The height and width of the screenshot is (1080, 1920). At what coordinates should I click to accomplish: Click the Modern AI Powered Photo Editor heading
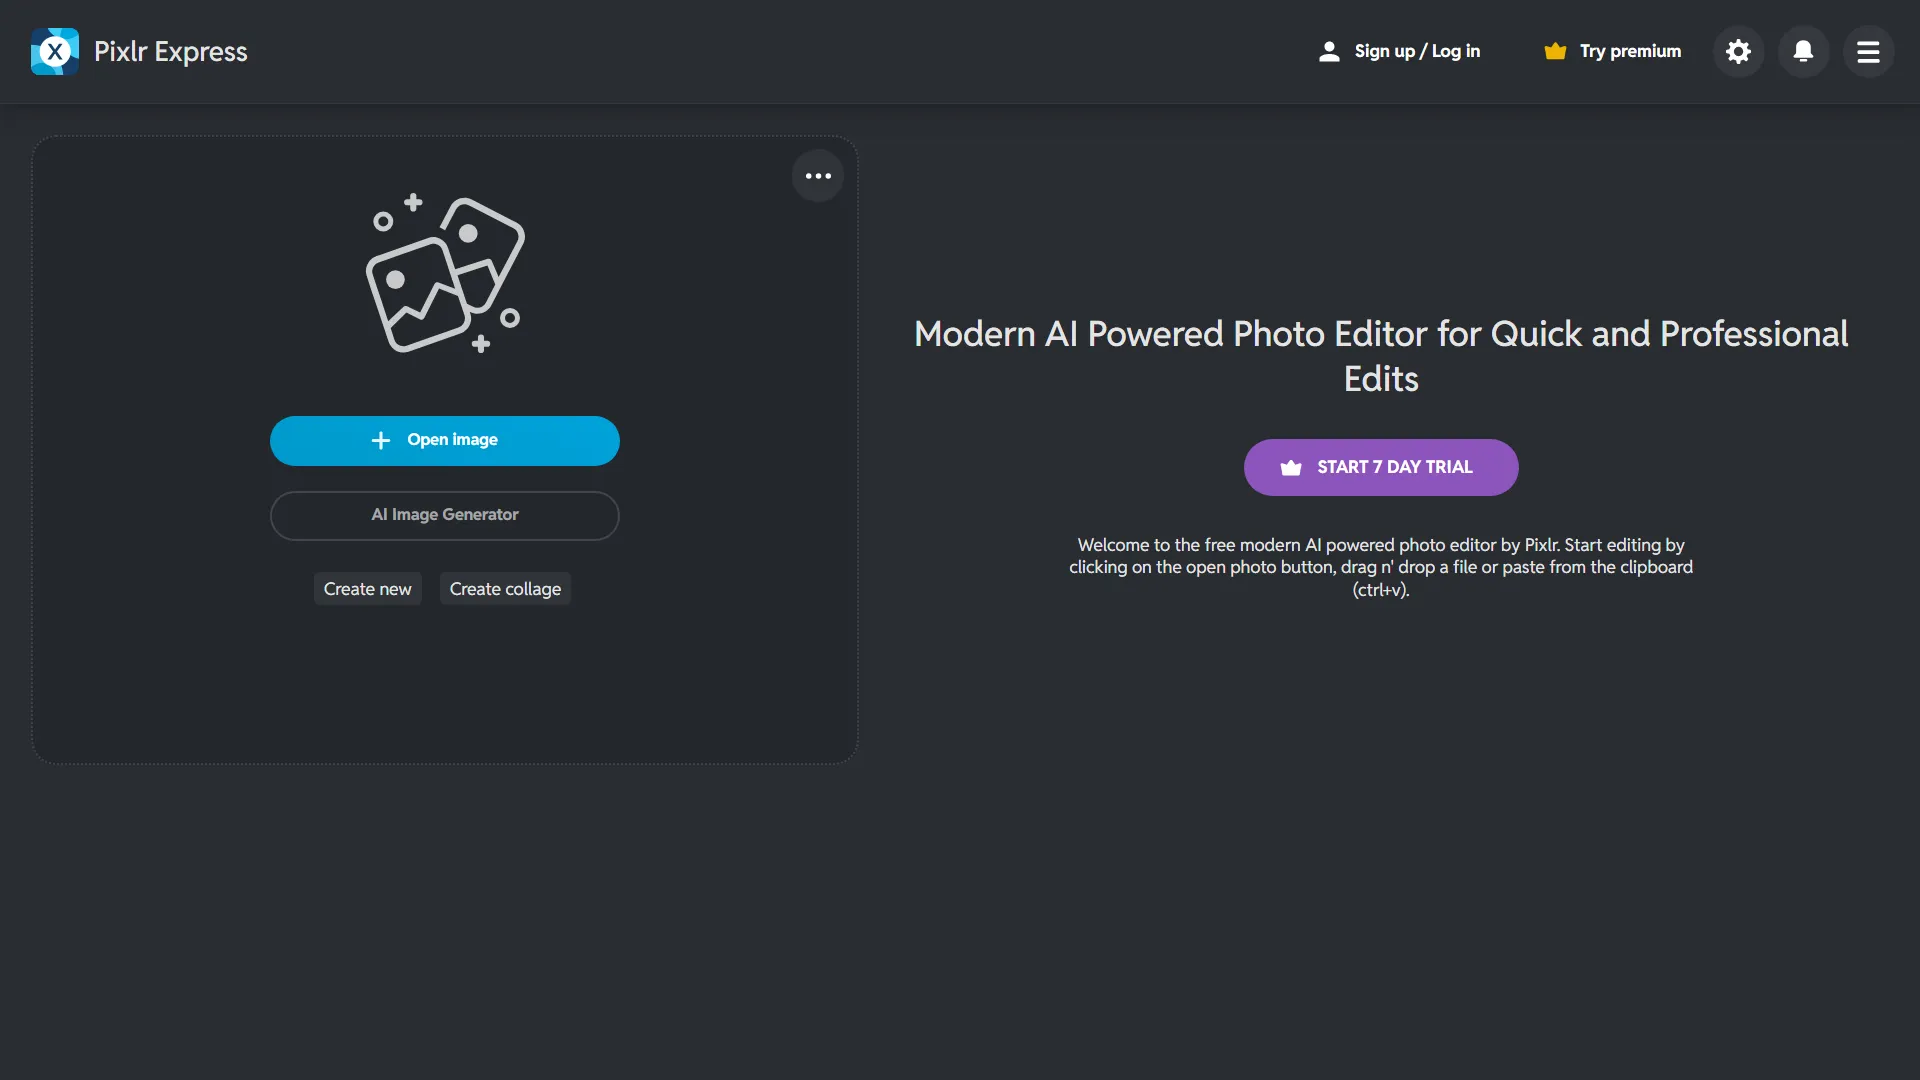(1381, 356)
